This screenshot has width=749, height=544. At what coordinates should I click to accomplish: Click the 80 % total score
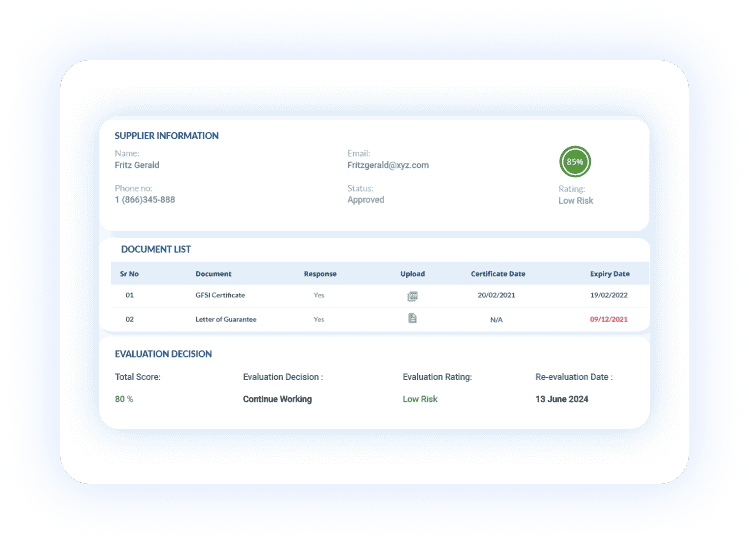124,399
